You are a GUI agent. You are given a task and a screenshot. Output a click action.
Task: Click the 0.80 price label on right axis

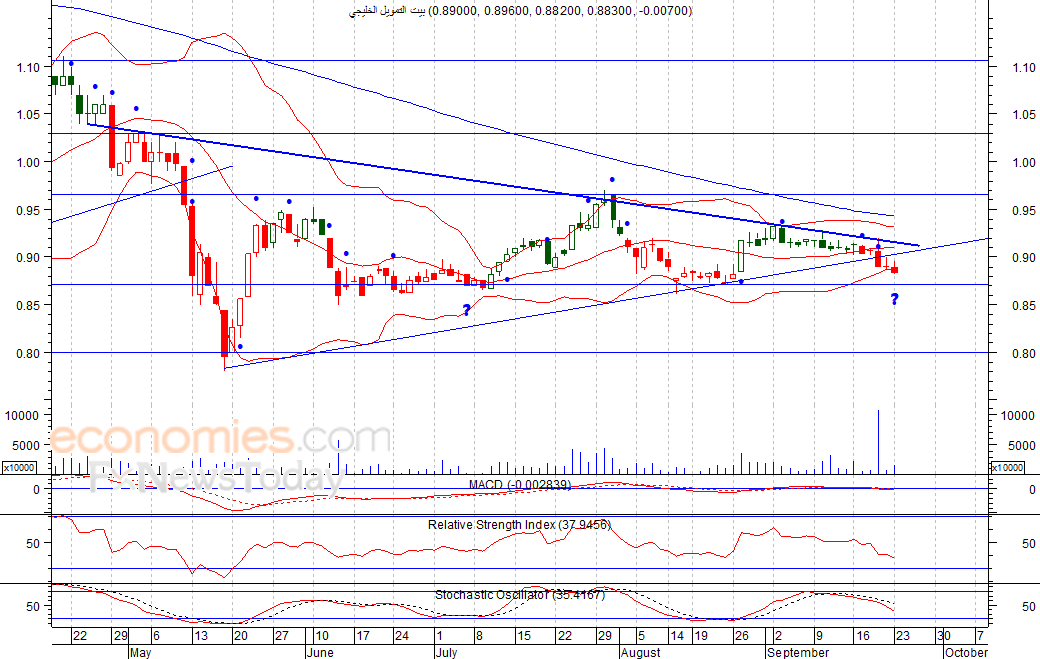point(1024,353)
